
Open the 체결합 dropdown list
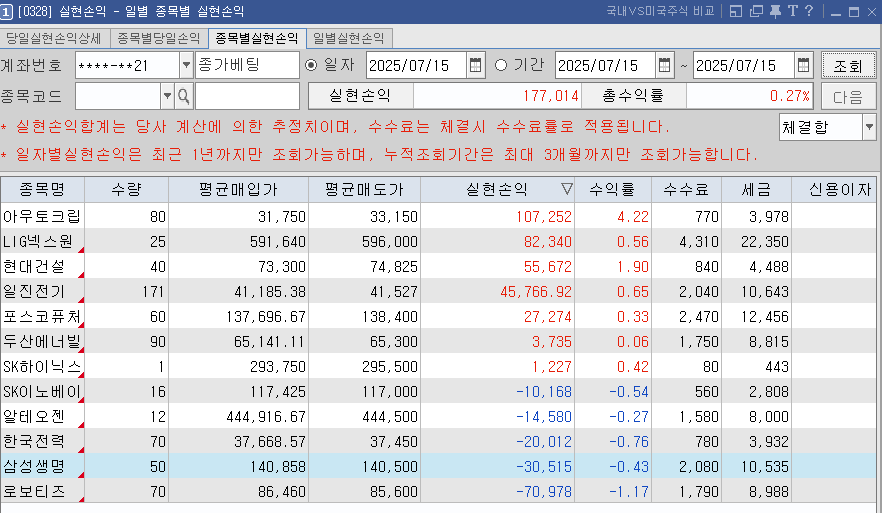point(868,127)
